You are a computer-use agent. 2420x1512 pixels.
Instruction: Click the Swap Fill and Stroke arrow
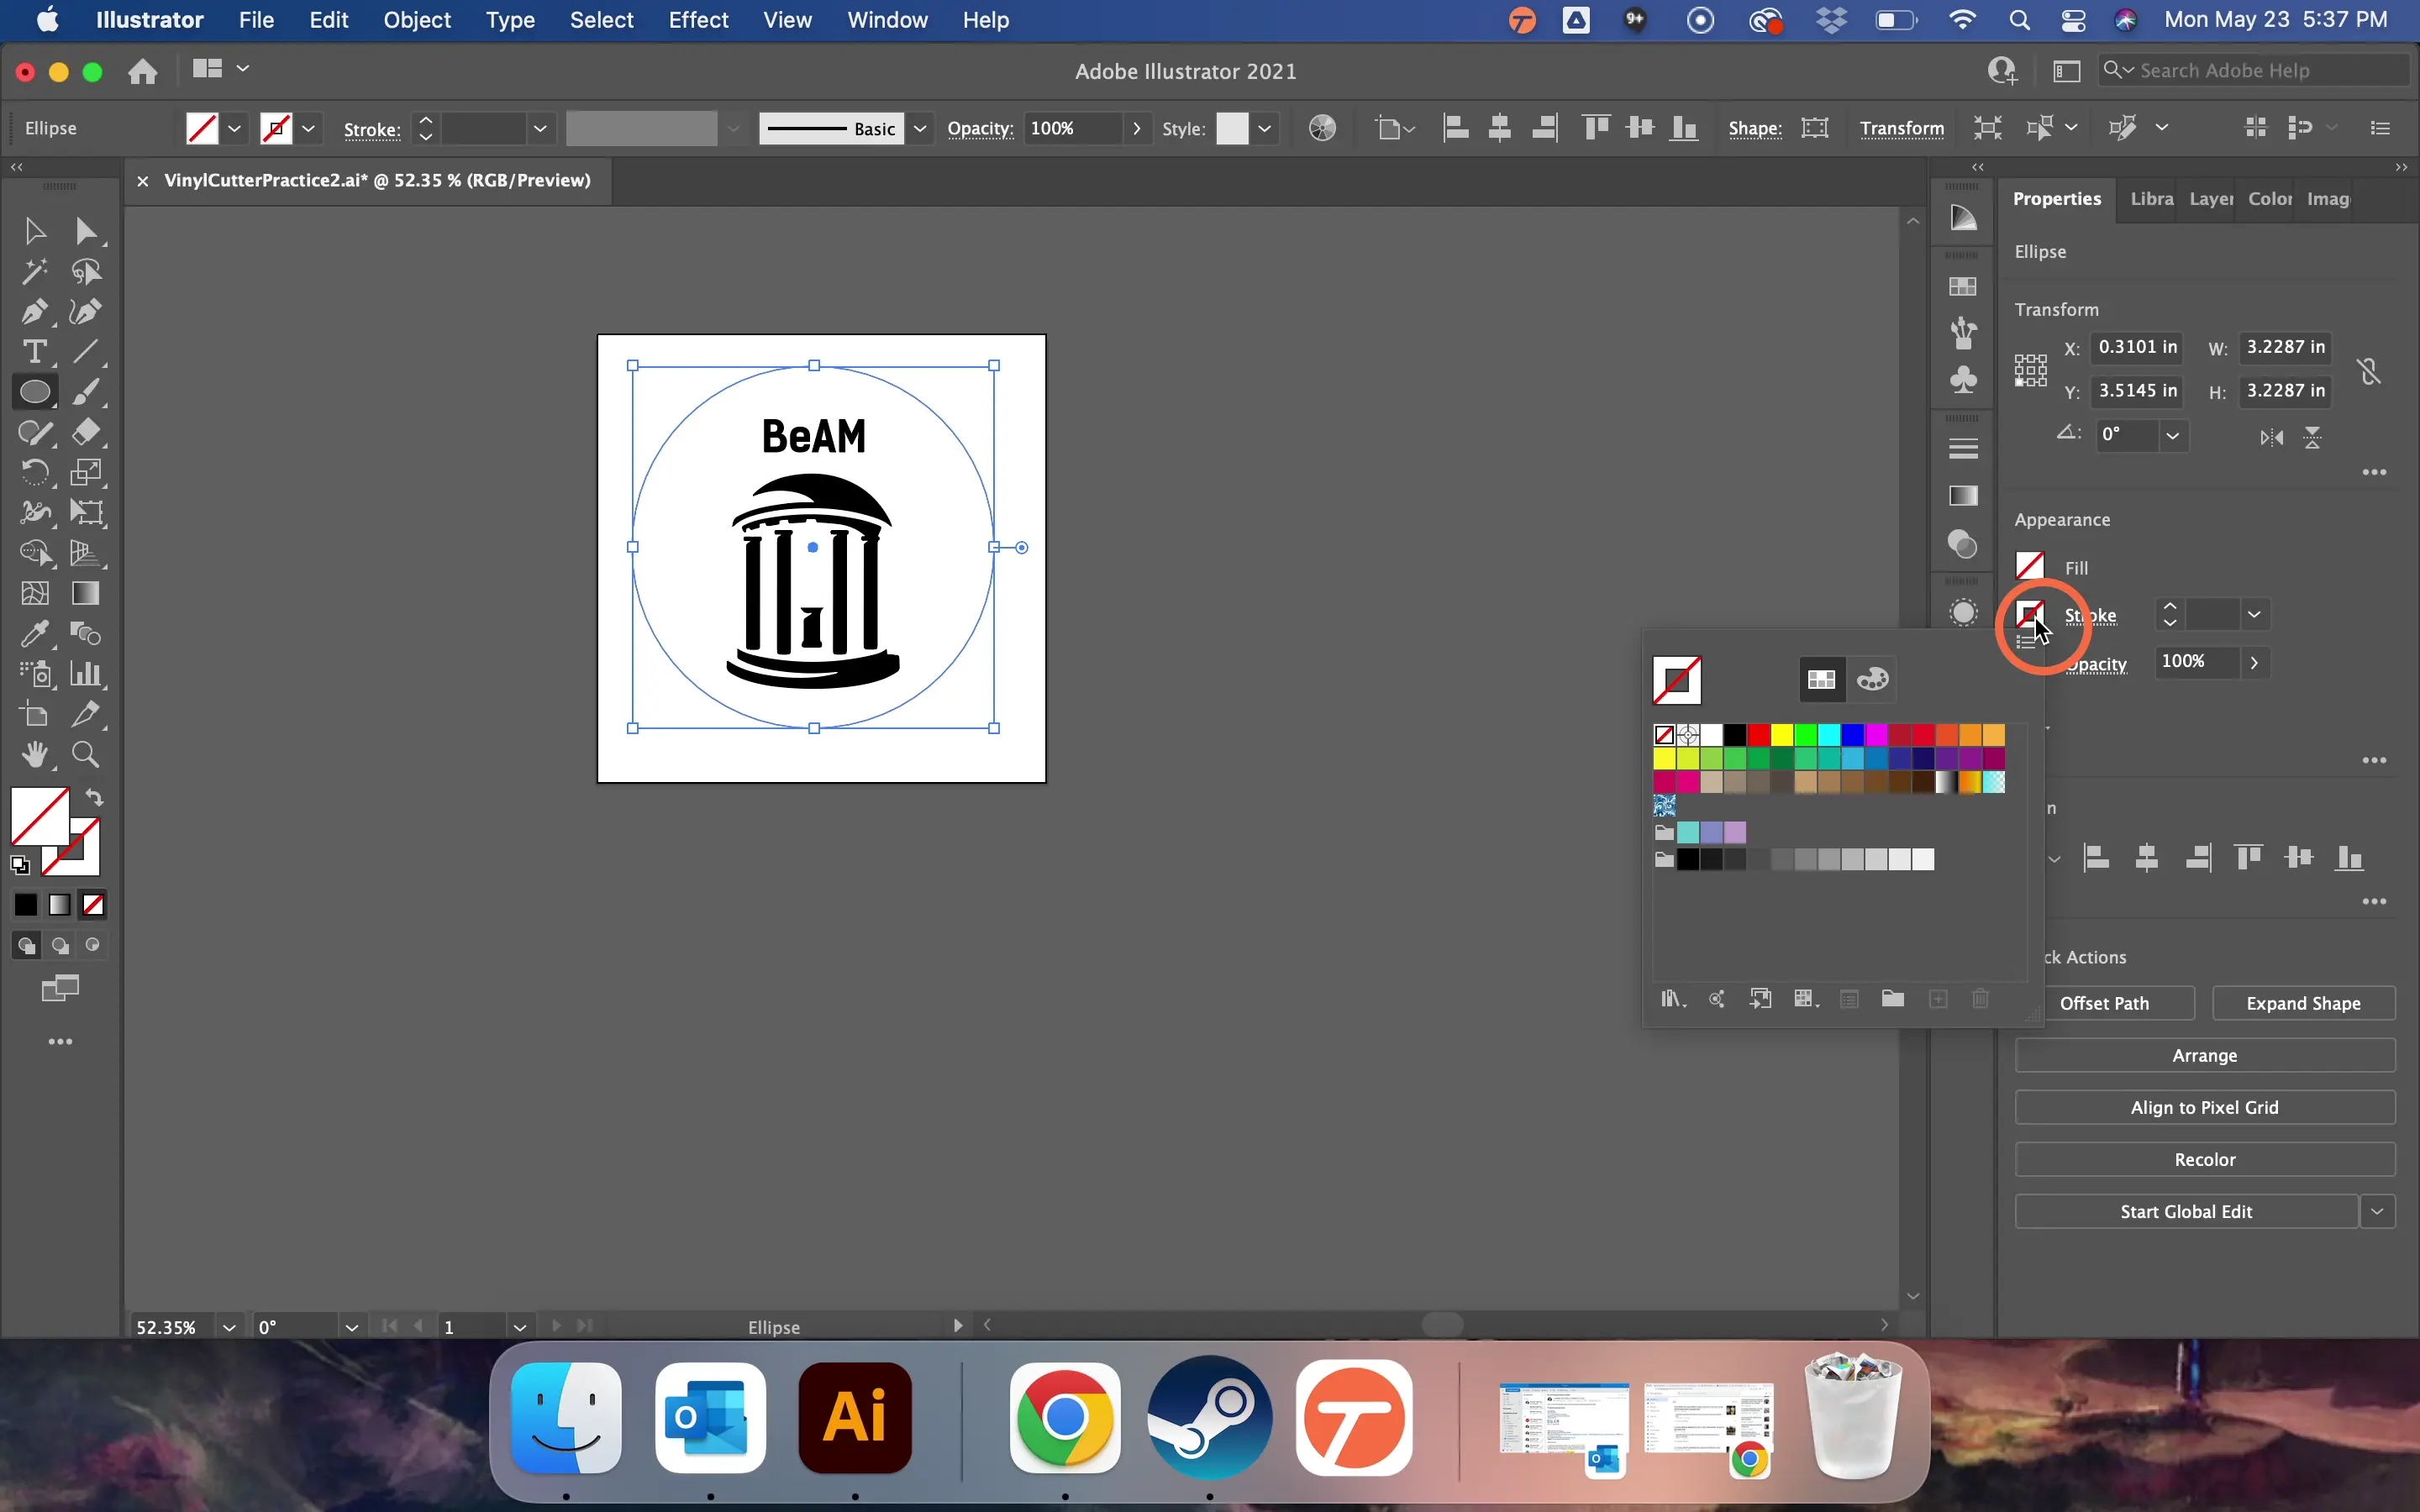pos(94,798)
